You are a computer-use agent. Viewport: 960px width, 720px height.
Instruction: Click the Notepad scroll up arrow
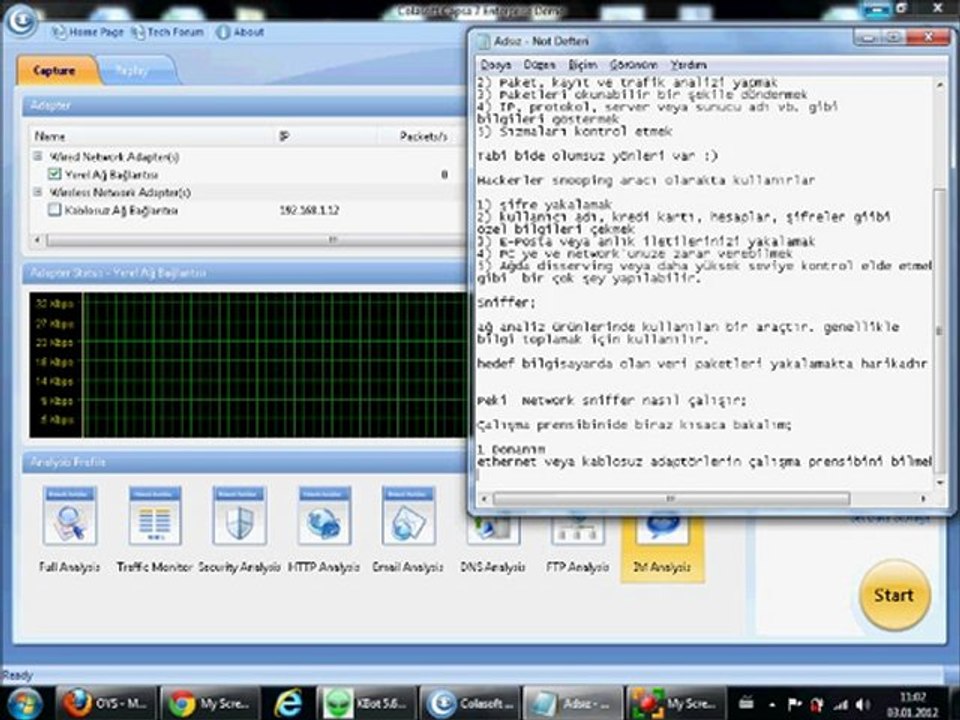click(940, 84)
